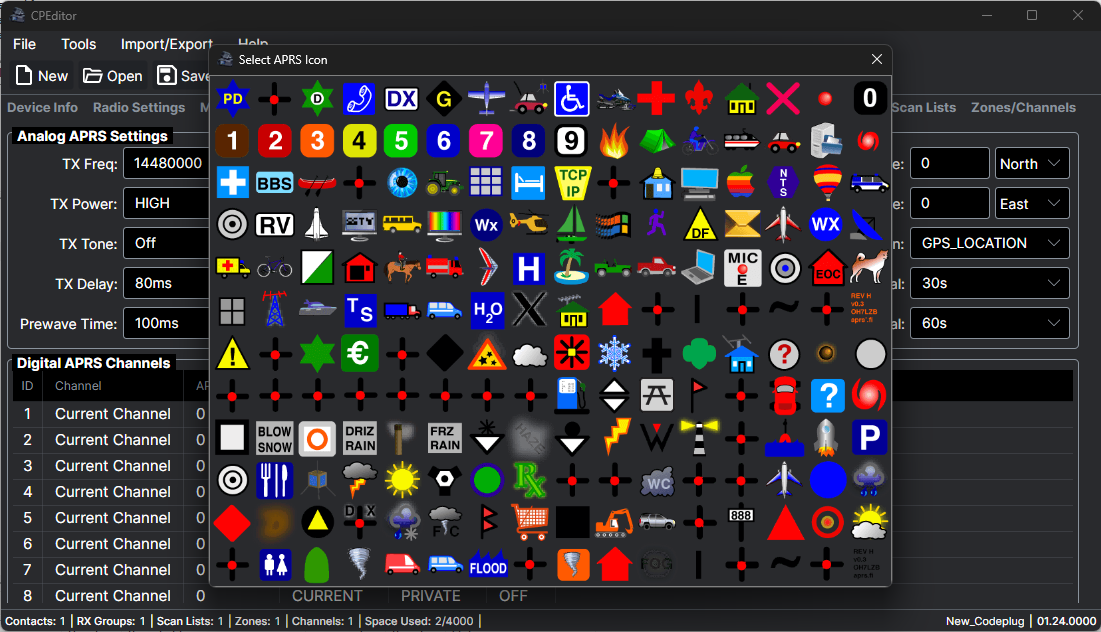Screen dimensions: 1101x632
Task: Select the snowflake APRS icon
Action: (x=614, y=353)
